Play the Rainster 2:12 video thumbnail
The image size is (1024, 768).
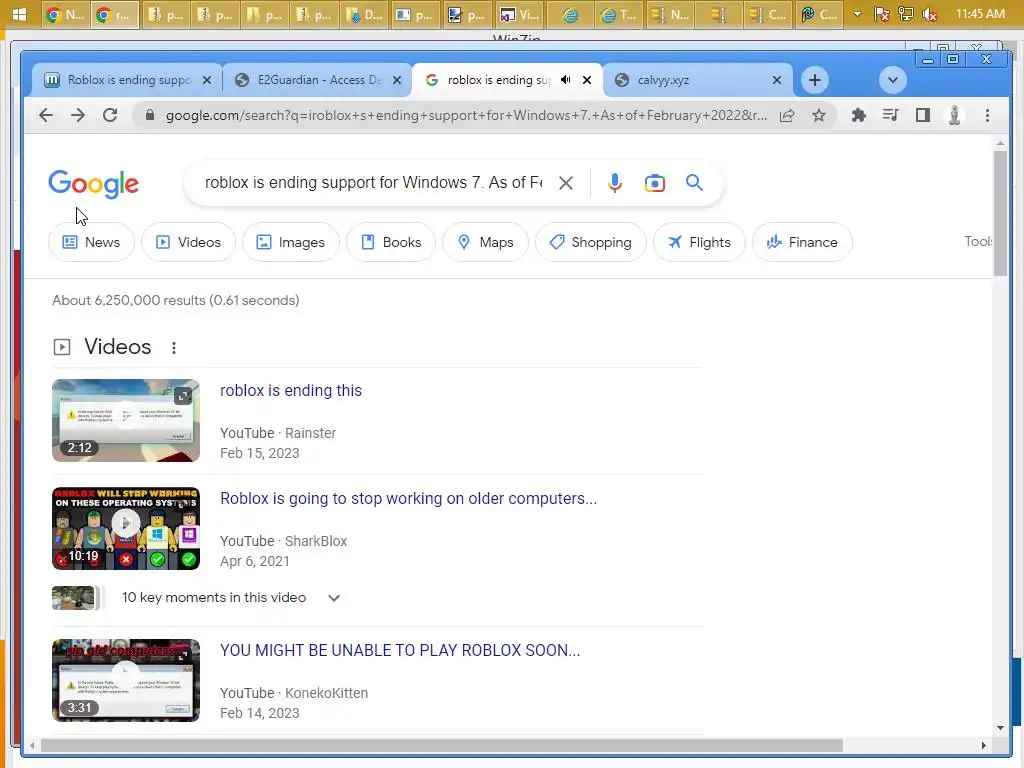126,421
